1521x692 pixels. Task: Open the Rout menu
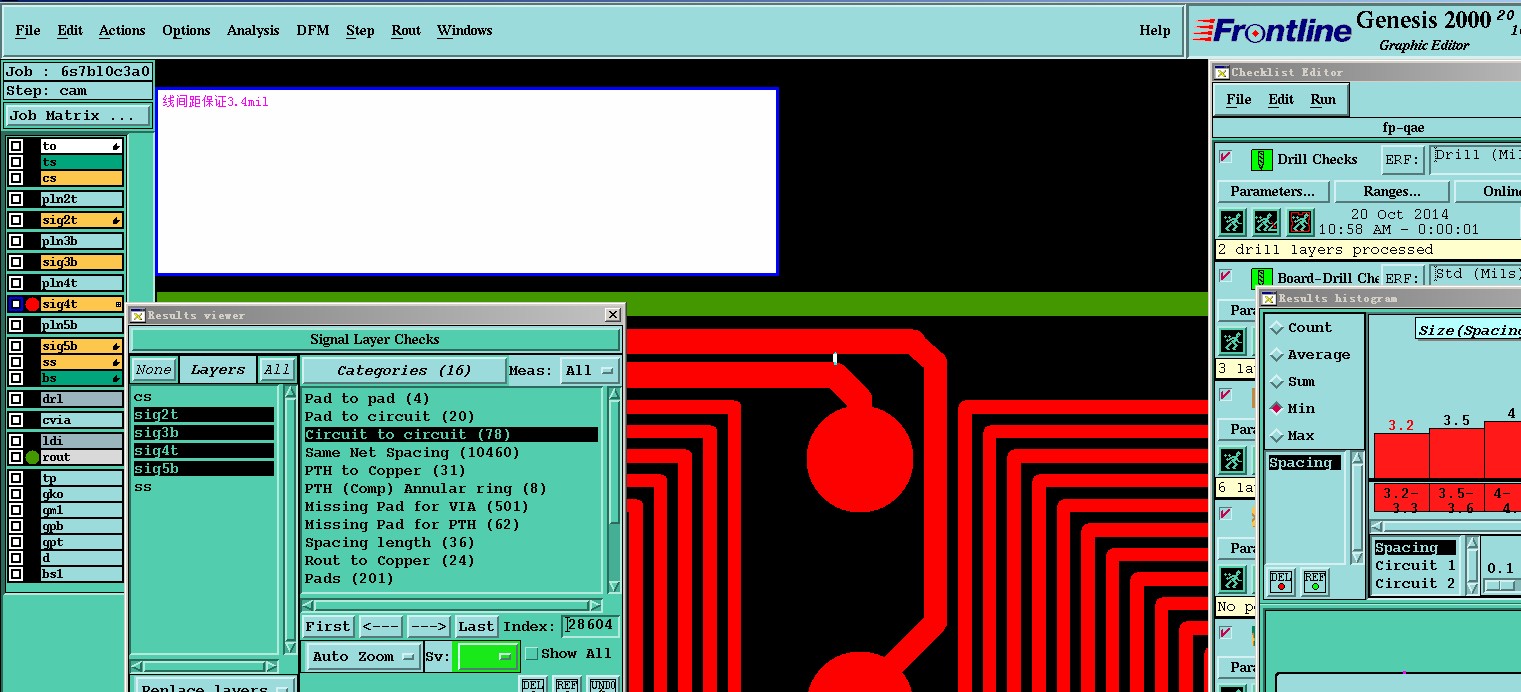click(x=406, y=30)
